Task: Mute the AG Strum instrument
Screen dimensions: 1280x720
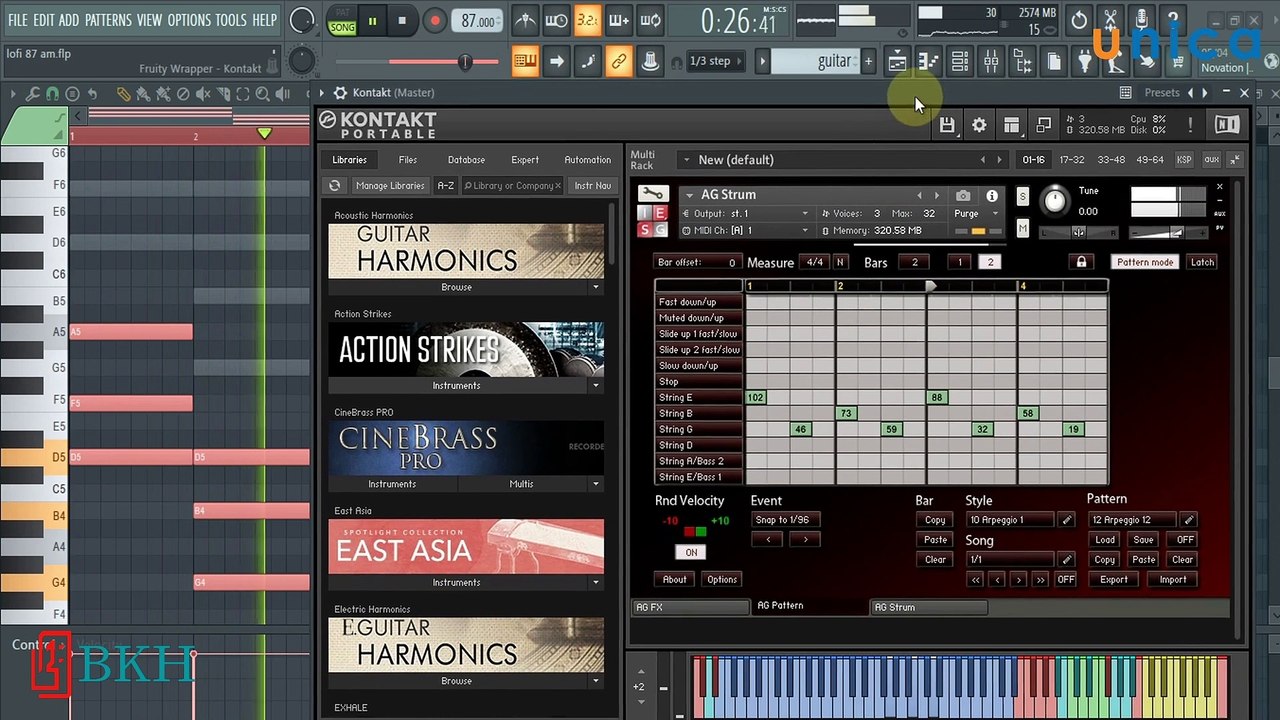Action: [1022, 229]
